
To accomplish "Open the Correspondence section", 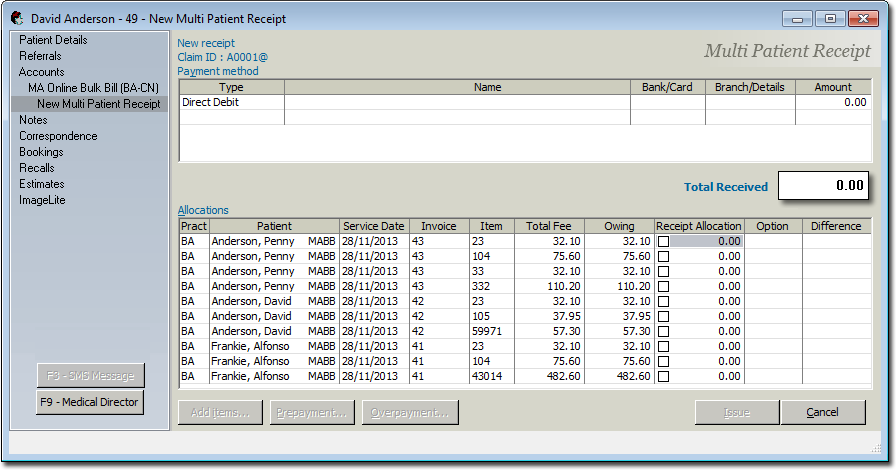I will [x=58, y=136].
